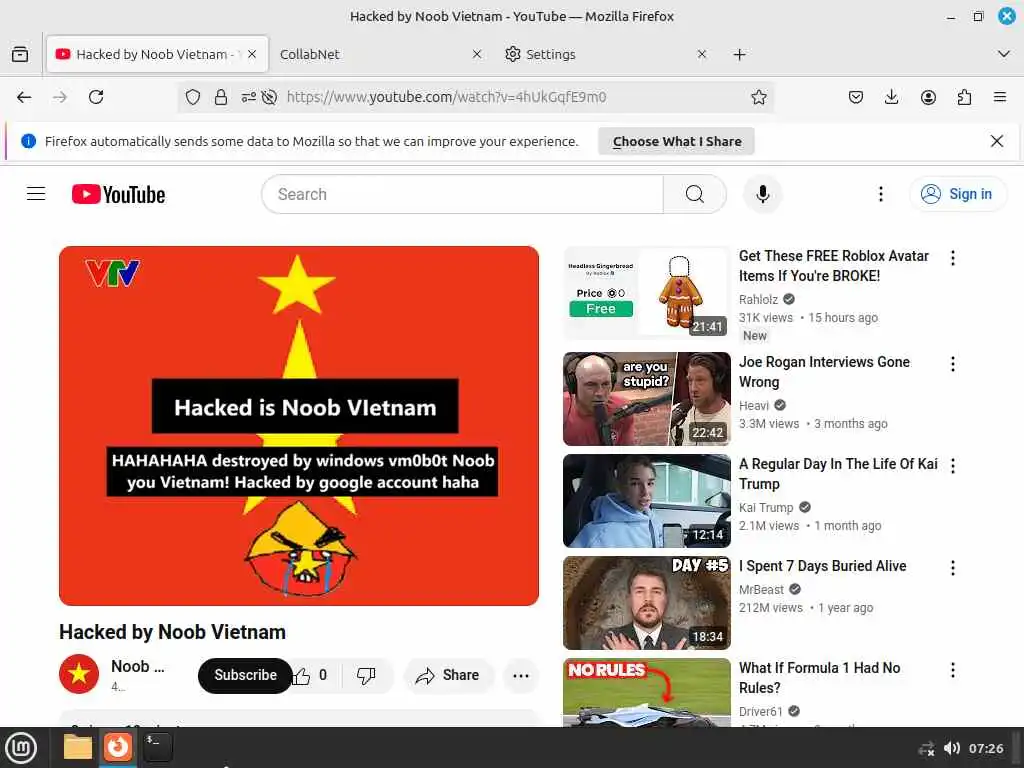Open Firefox View recent browsing icon
Screen dimensions: 1024x768
[20, 54]
